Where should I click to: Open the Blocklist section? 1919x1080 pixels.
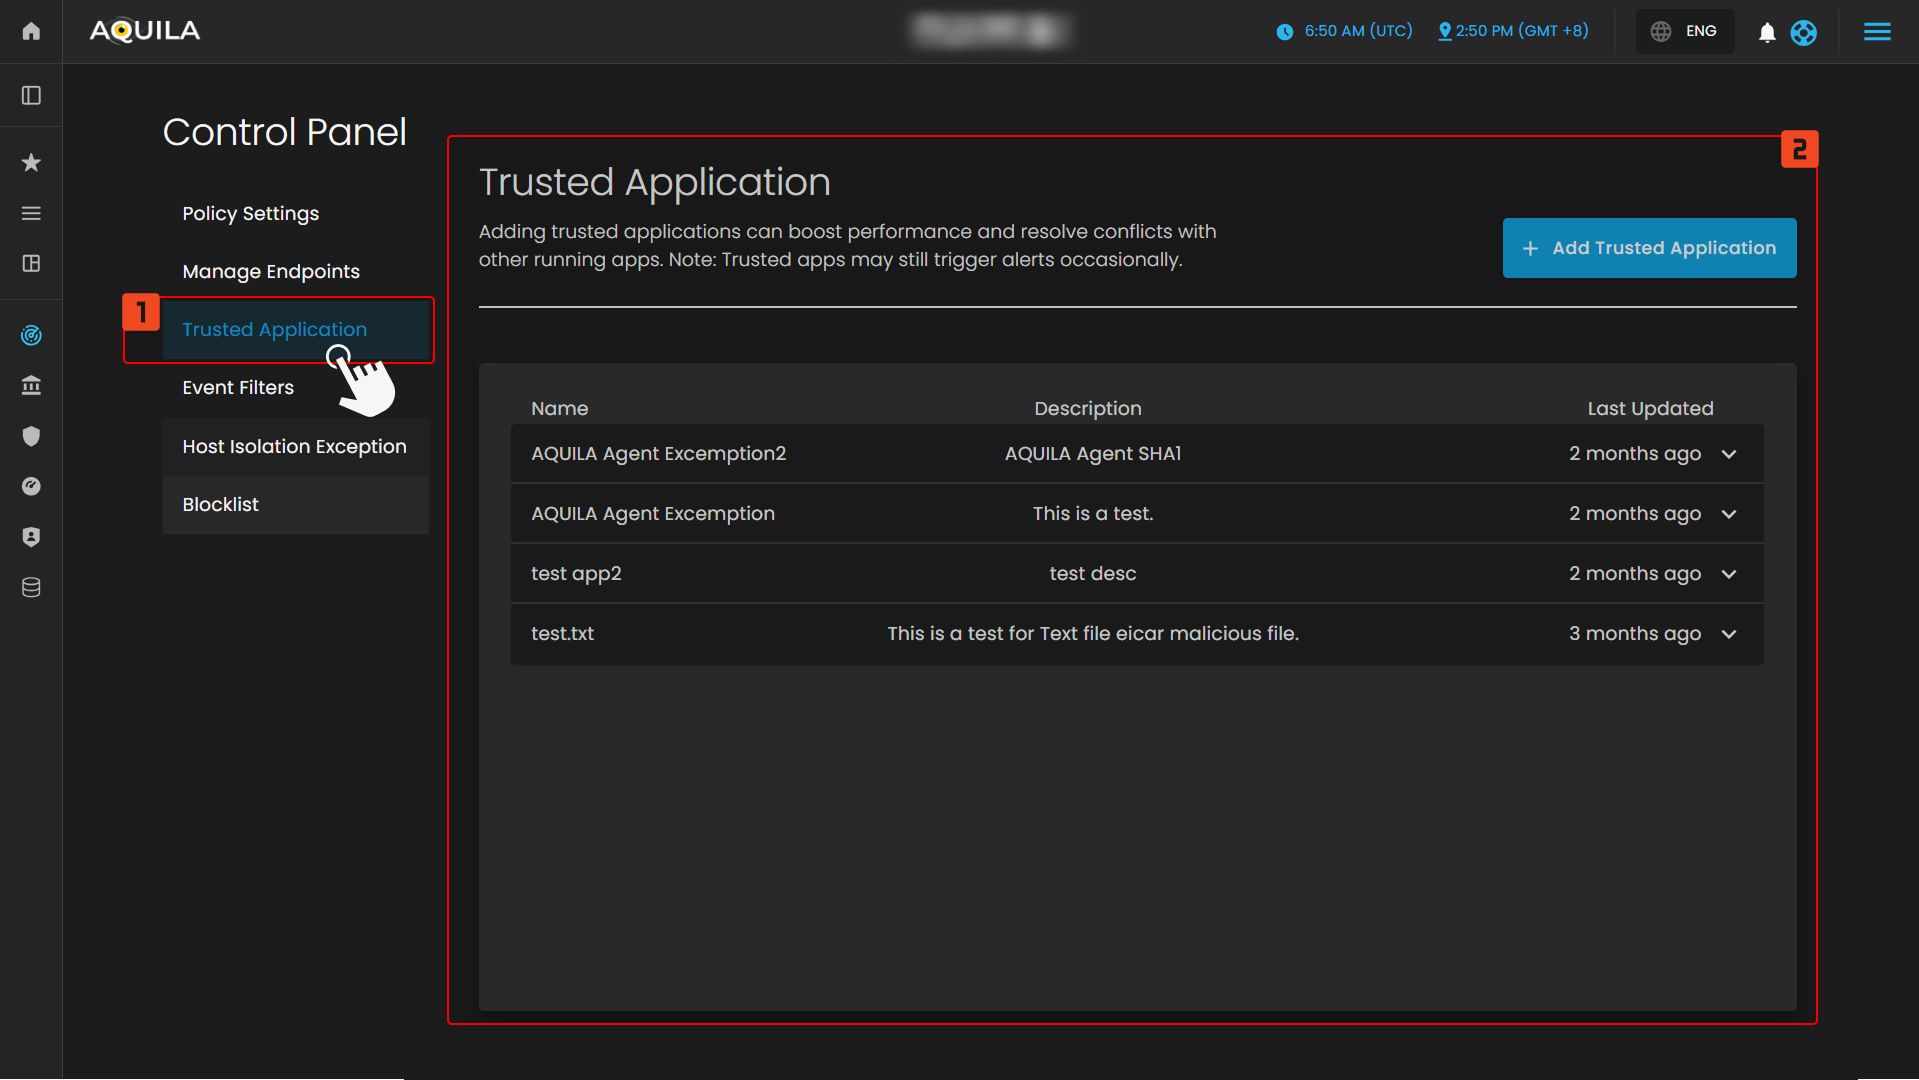(x=220, y=505)
